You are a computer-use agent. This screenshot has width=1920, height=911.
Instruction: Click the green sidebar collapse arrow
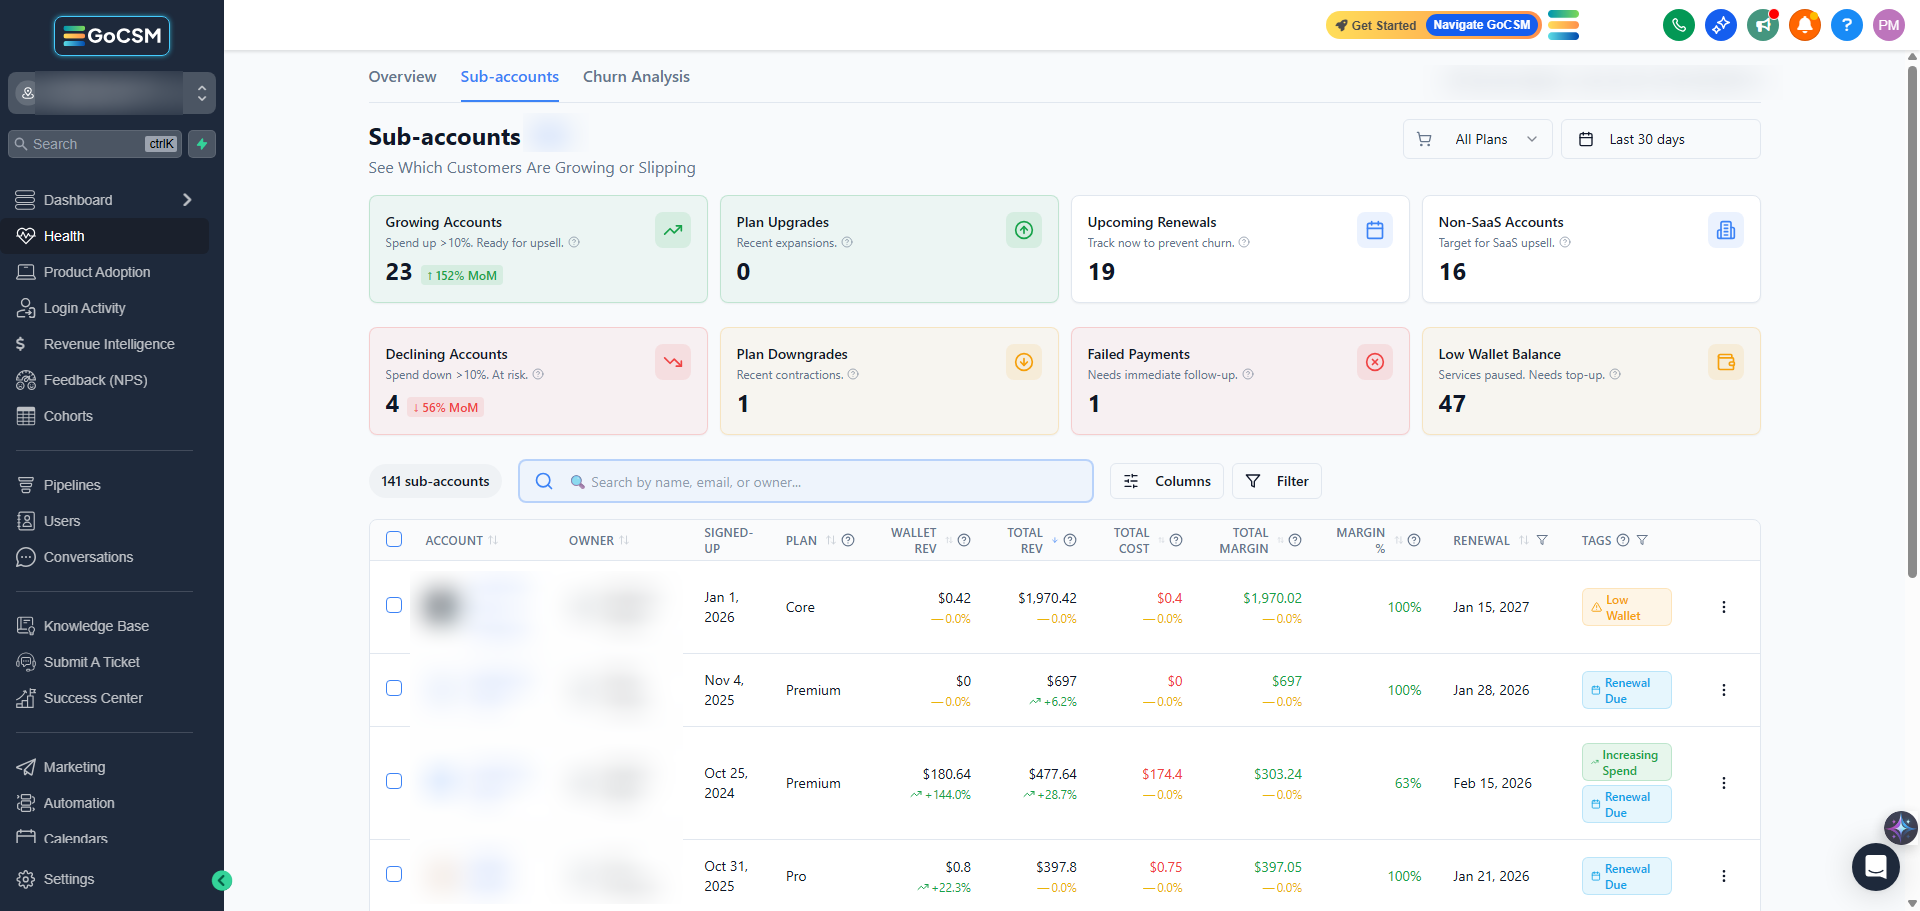222,880
